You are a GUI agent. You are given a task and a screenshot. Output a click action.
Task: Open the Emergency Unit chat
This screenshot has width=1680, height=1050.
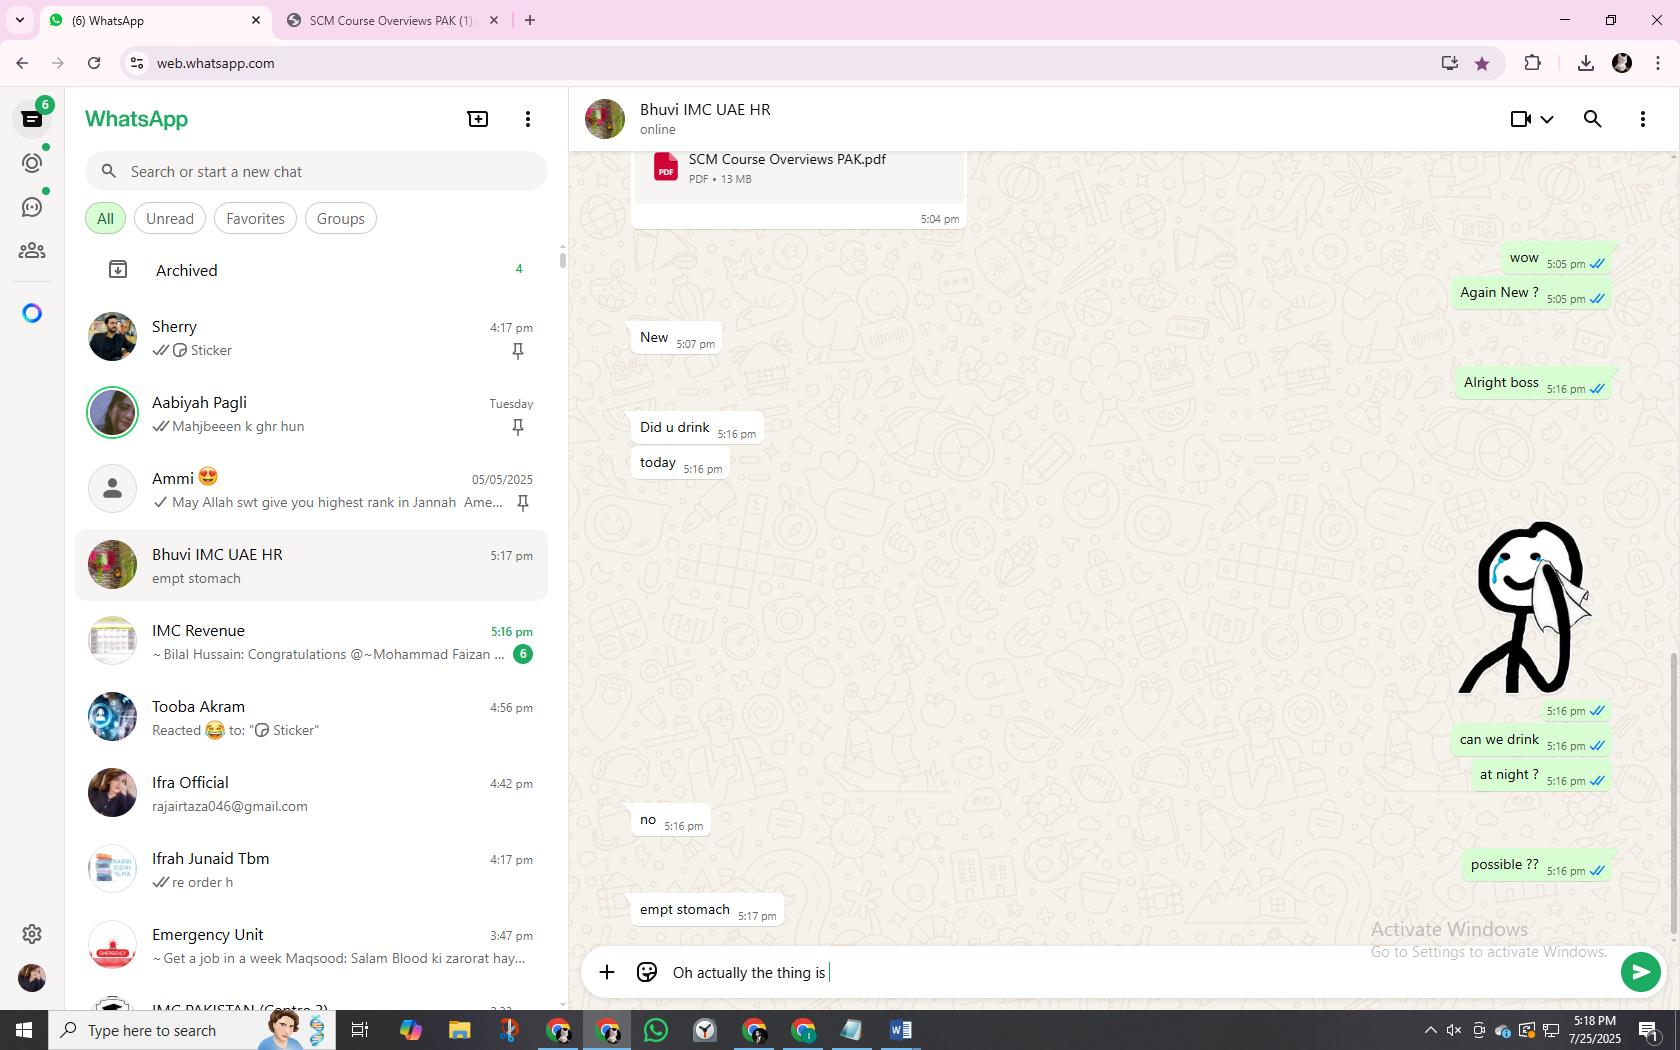[311, 945]
